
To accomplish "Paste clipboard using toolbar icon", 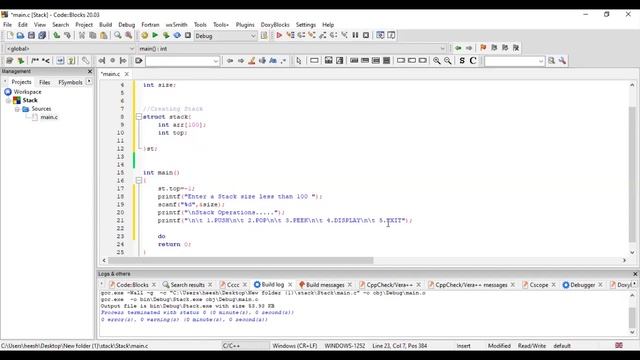I will [104, 36].
